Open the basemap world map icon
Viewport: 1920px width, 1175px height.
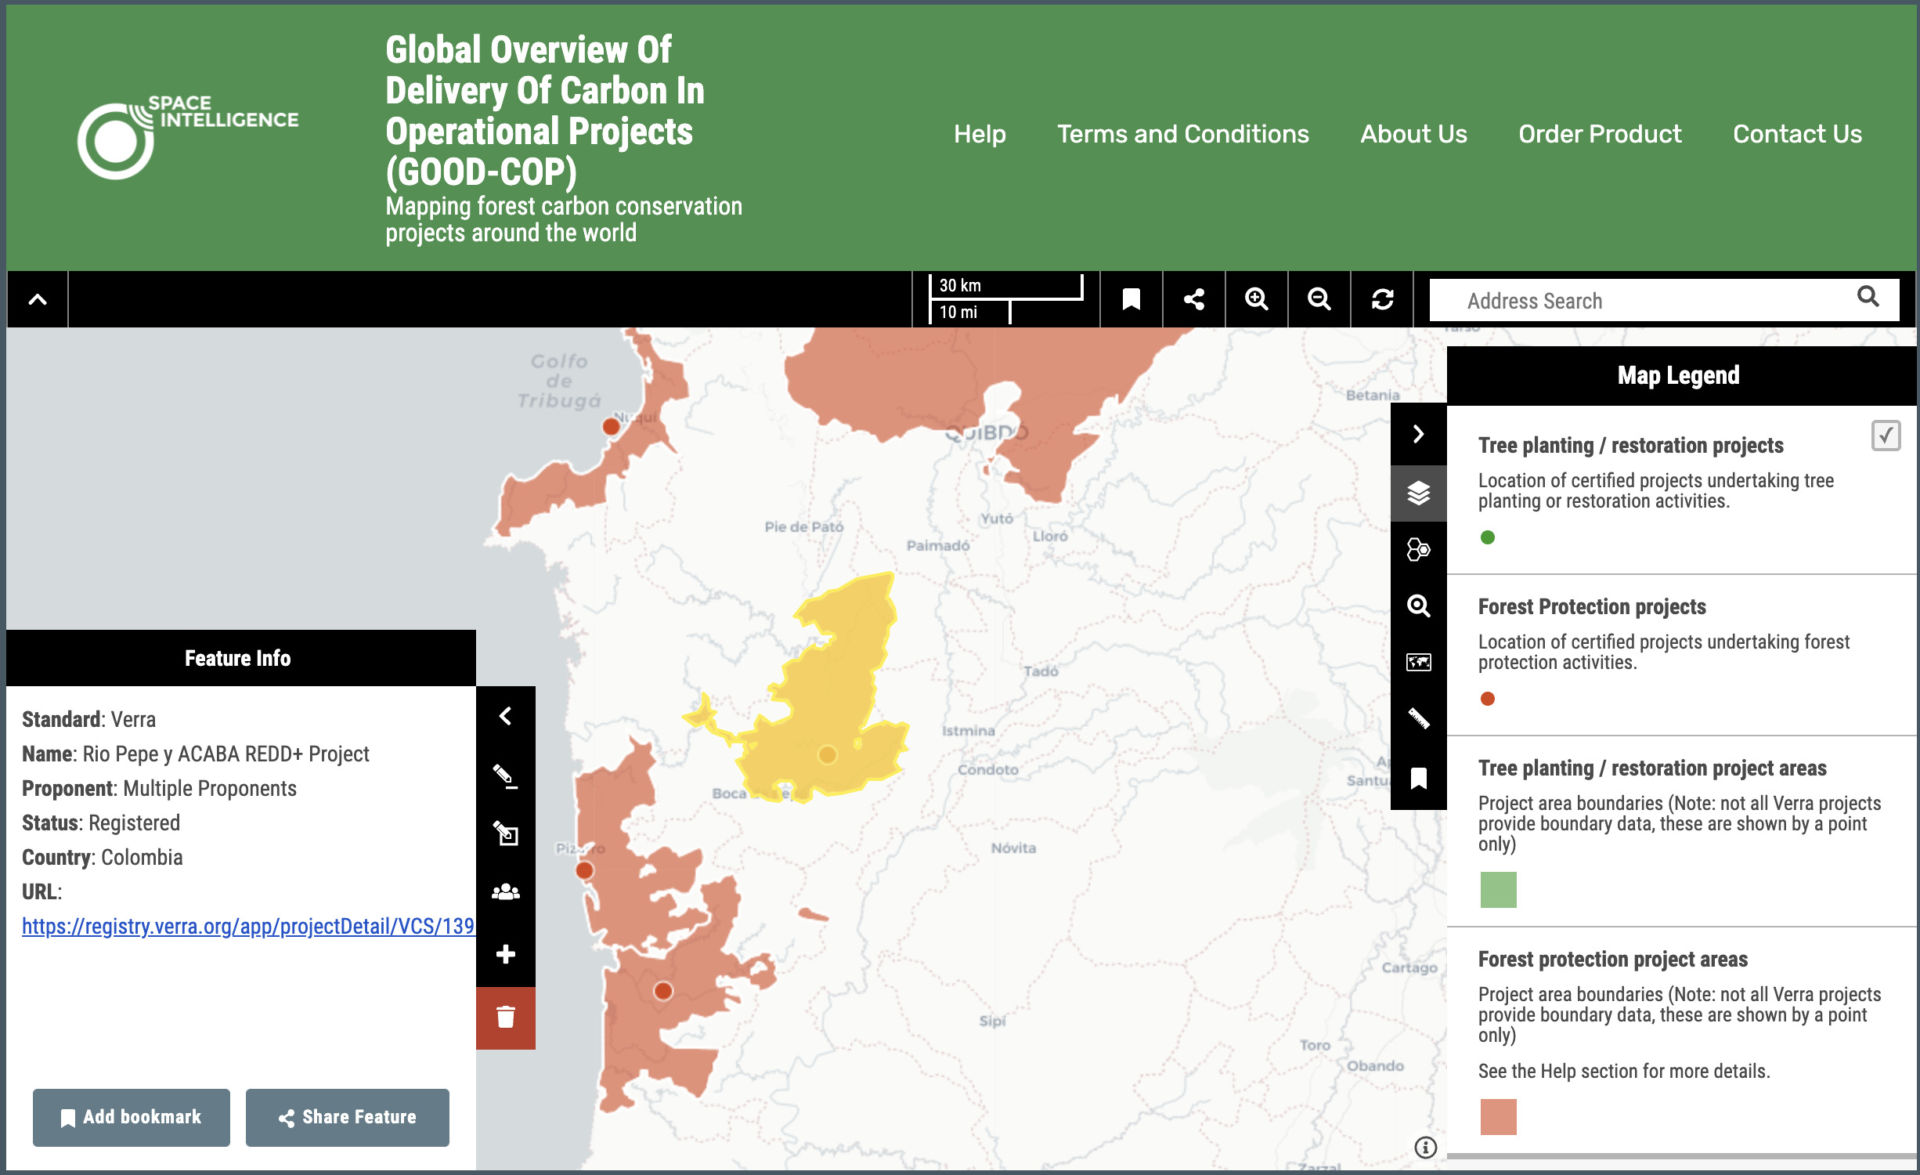pyautogui.click(x=1418, y=662)
